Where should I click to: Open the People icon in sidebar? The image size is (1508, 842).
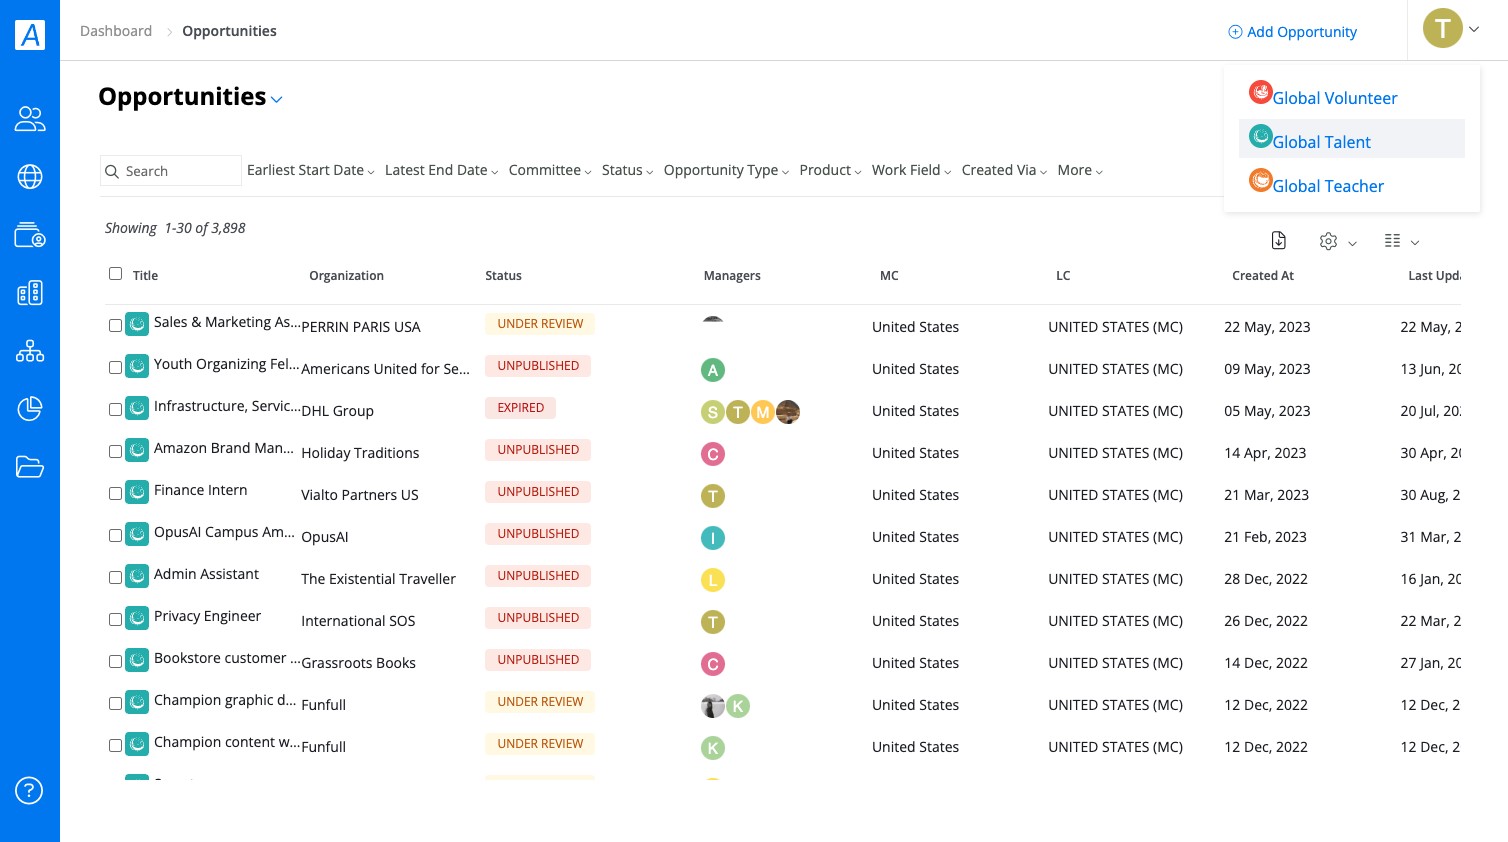coord(30,119)
